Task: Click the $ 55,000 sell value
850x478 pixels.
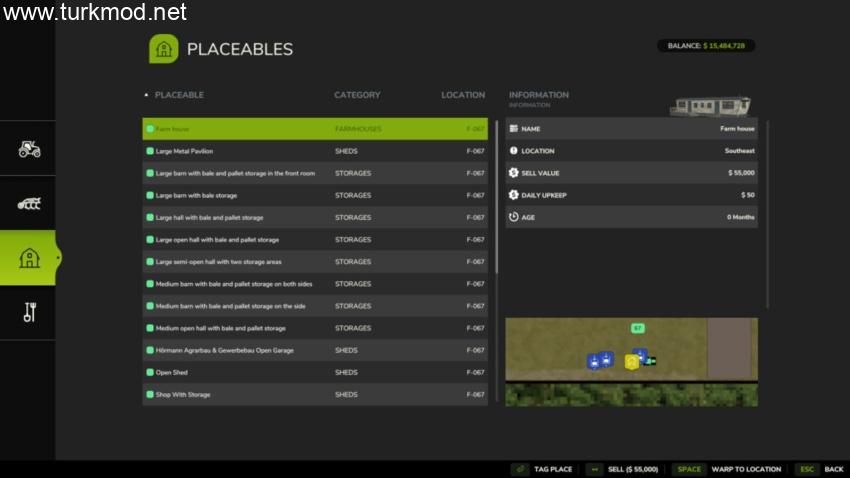Action: (x=741, y=173)
